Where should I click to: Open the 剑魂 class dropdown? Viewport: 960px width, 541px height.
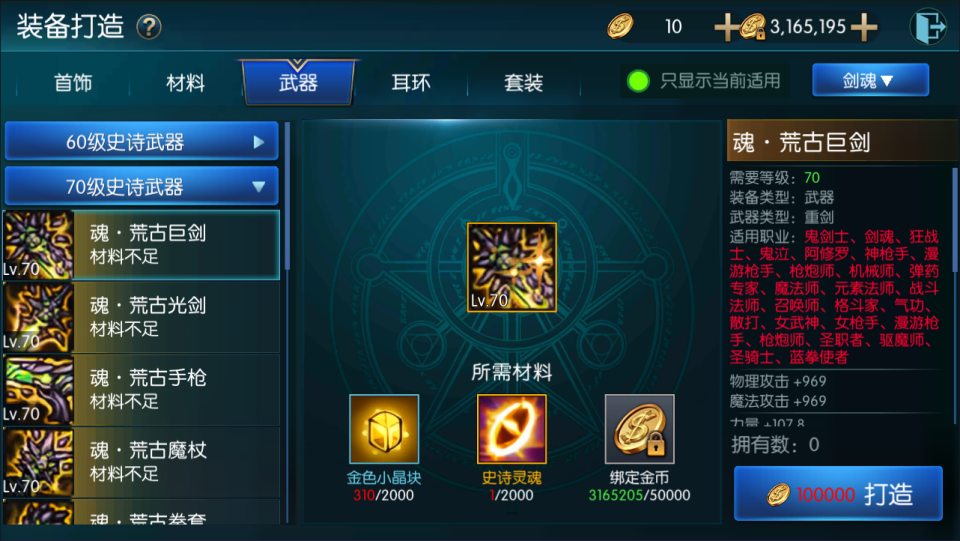point(870,80)
